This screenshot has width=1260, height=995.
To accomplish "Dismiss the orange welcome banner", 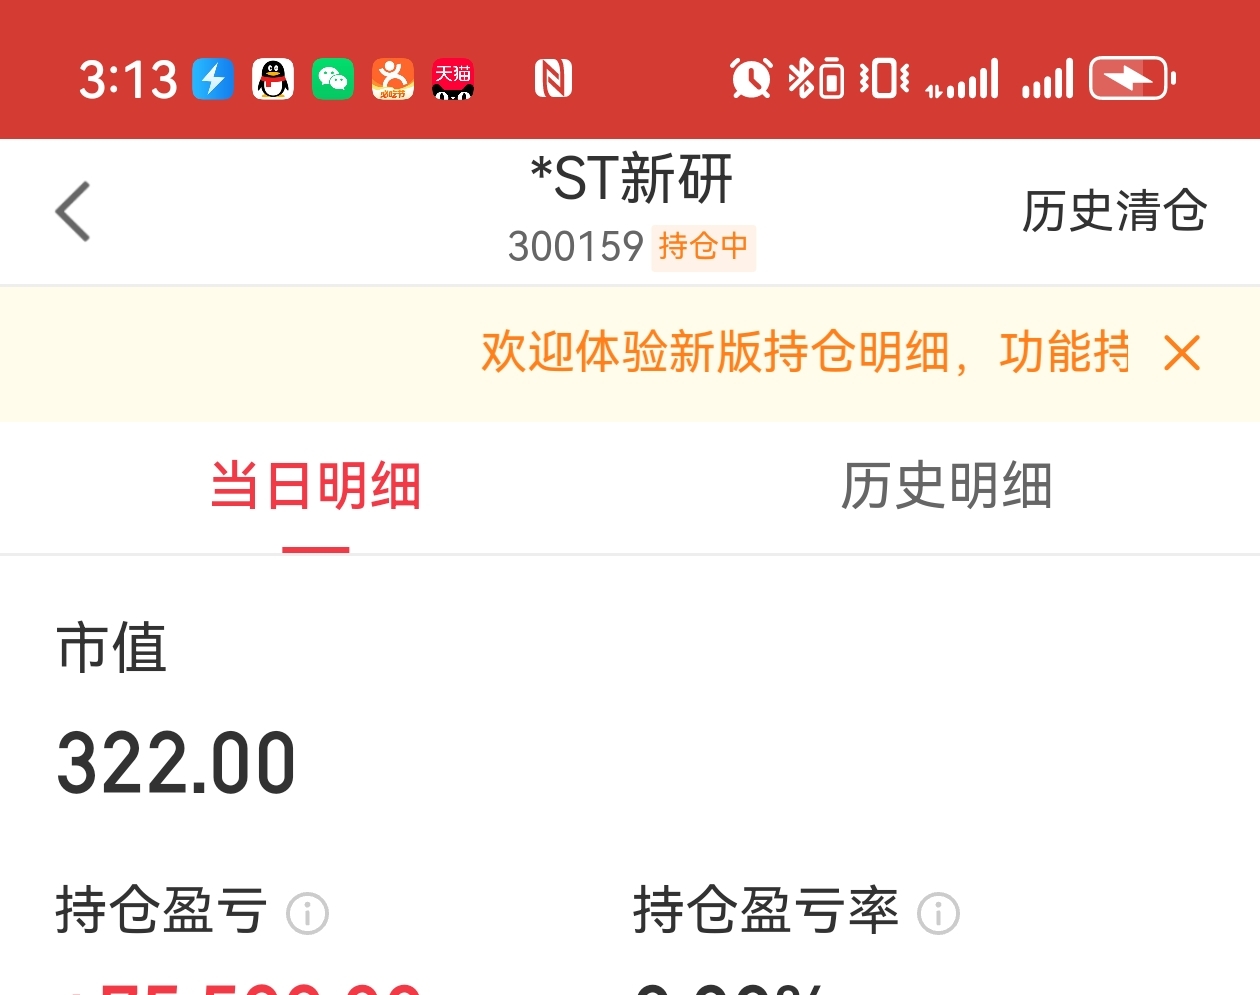I will (1182, 353).
